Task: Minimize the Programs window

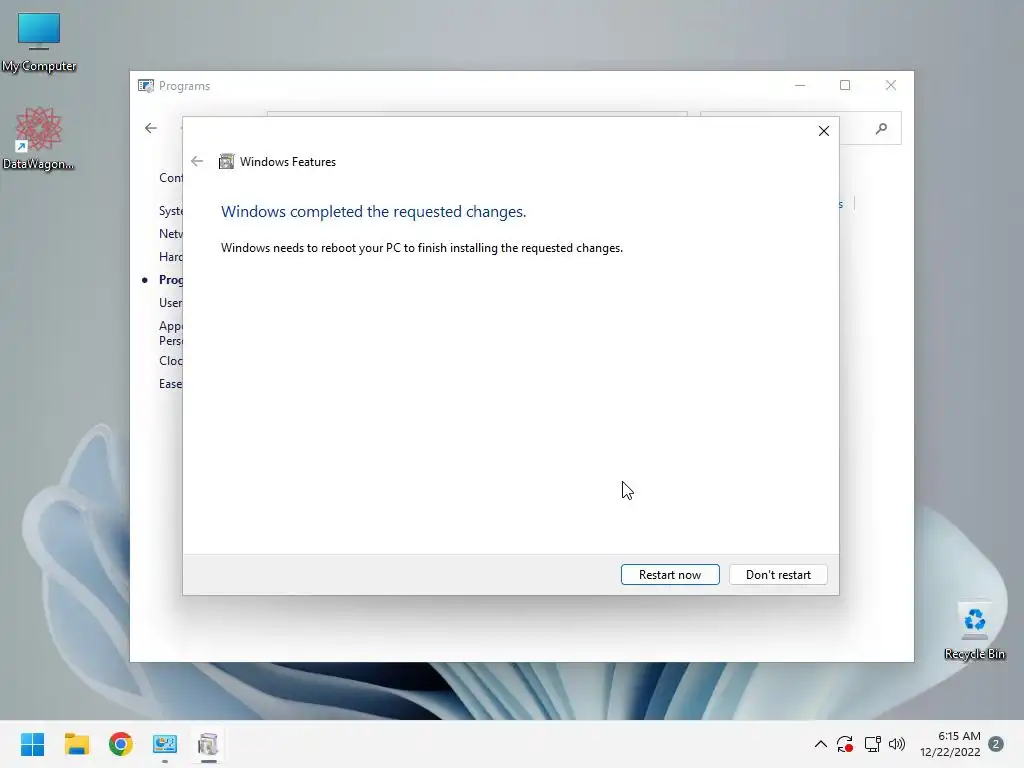Action: [x=800, y=86]
